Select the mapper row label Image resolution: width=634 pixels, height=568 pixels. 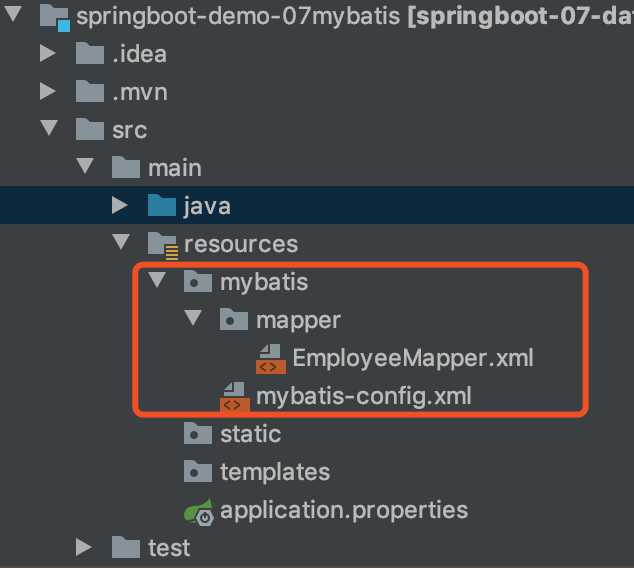click(298, 321)
